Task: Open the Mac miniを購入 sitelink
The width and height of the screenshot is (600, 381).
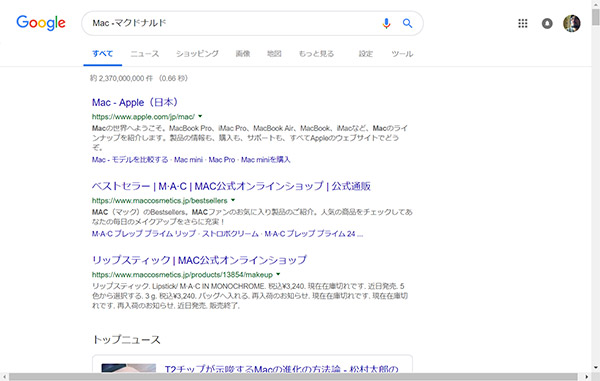Action: tap(266, 160)
